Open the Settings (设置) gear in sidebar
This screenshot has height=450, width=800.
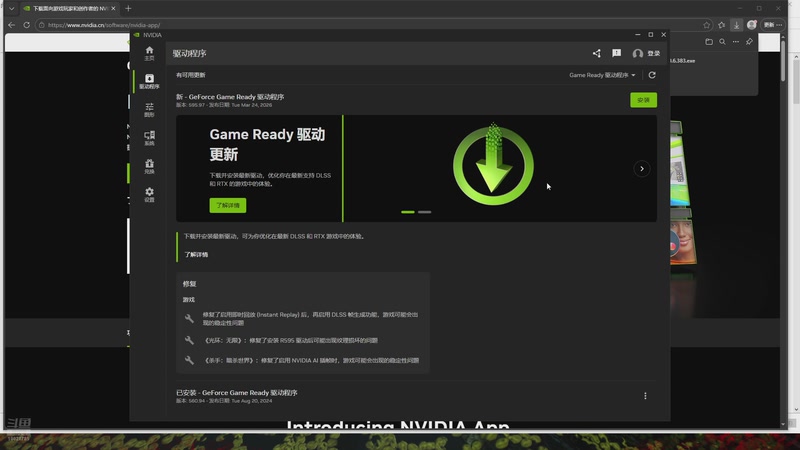click(149, 194)
